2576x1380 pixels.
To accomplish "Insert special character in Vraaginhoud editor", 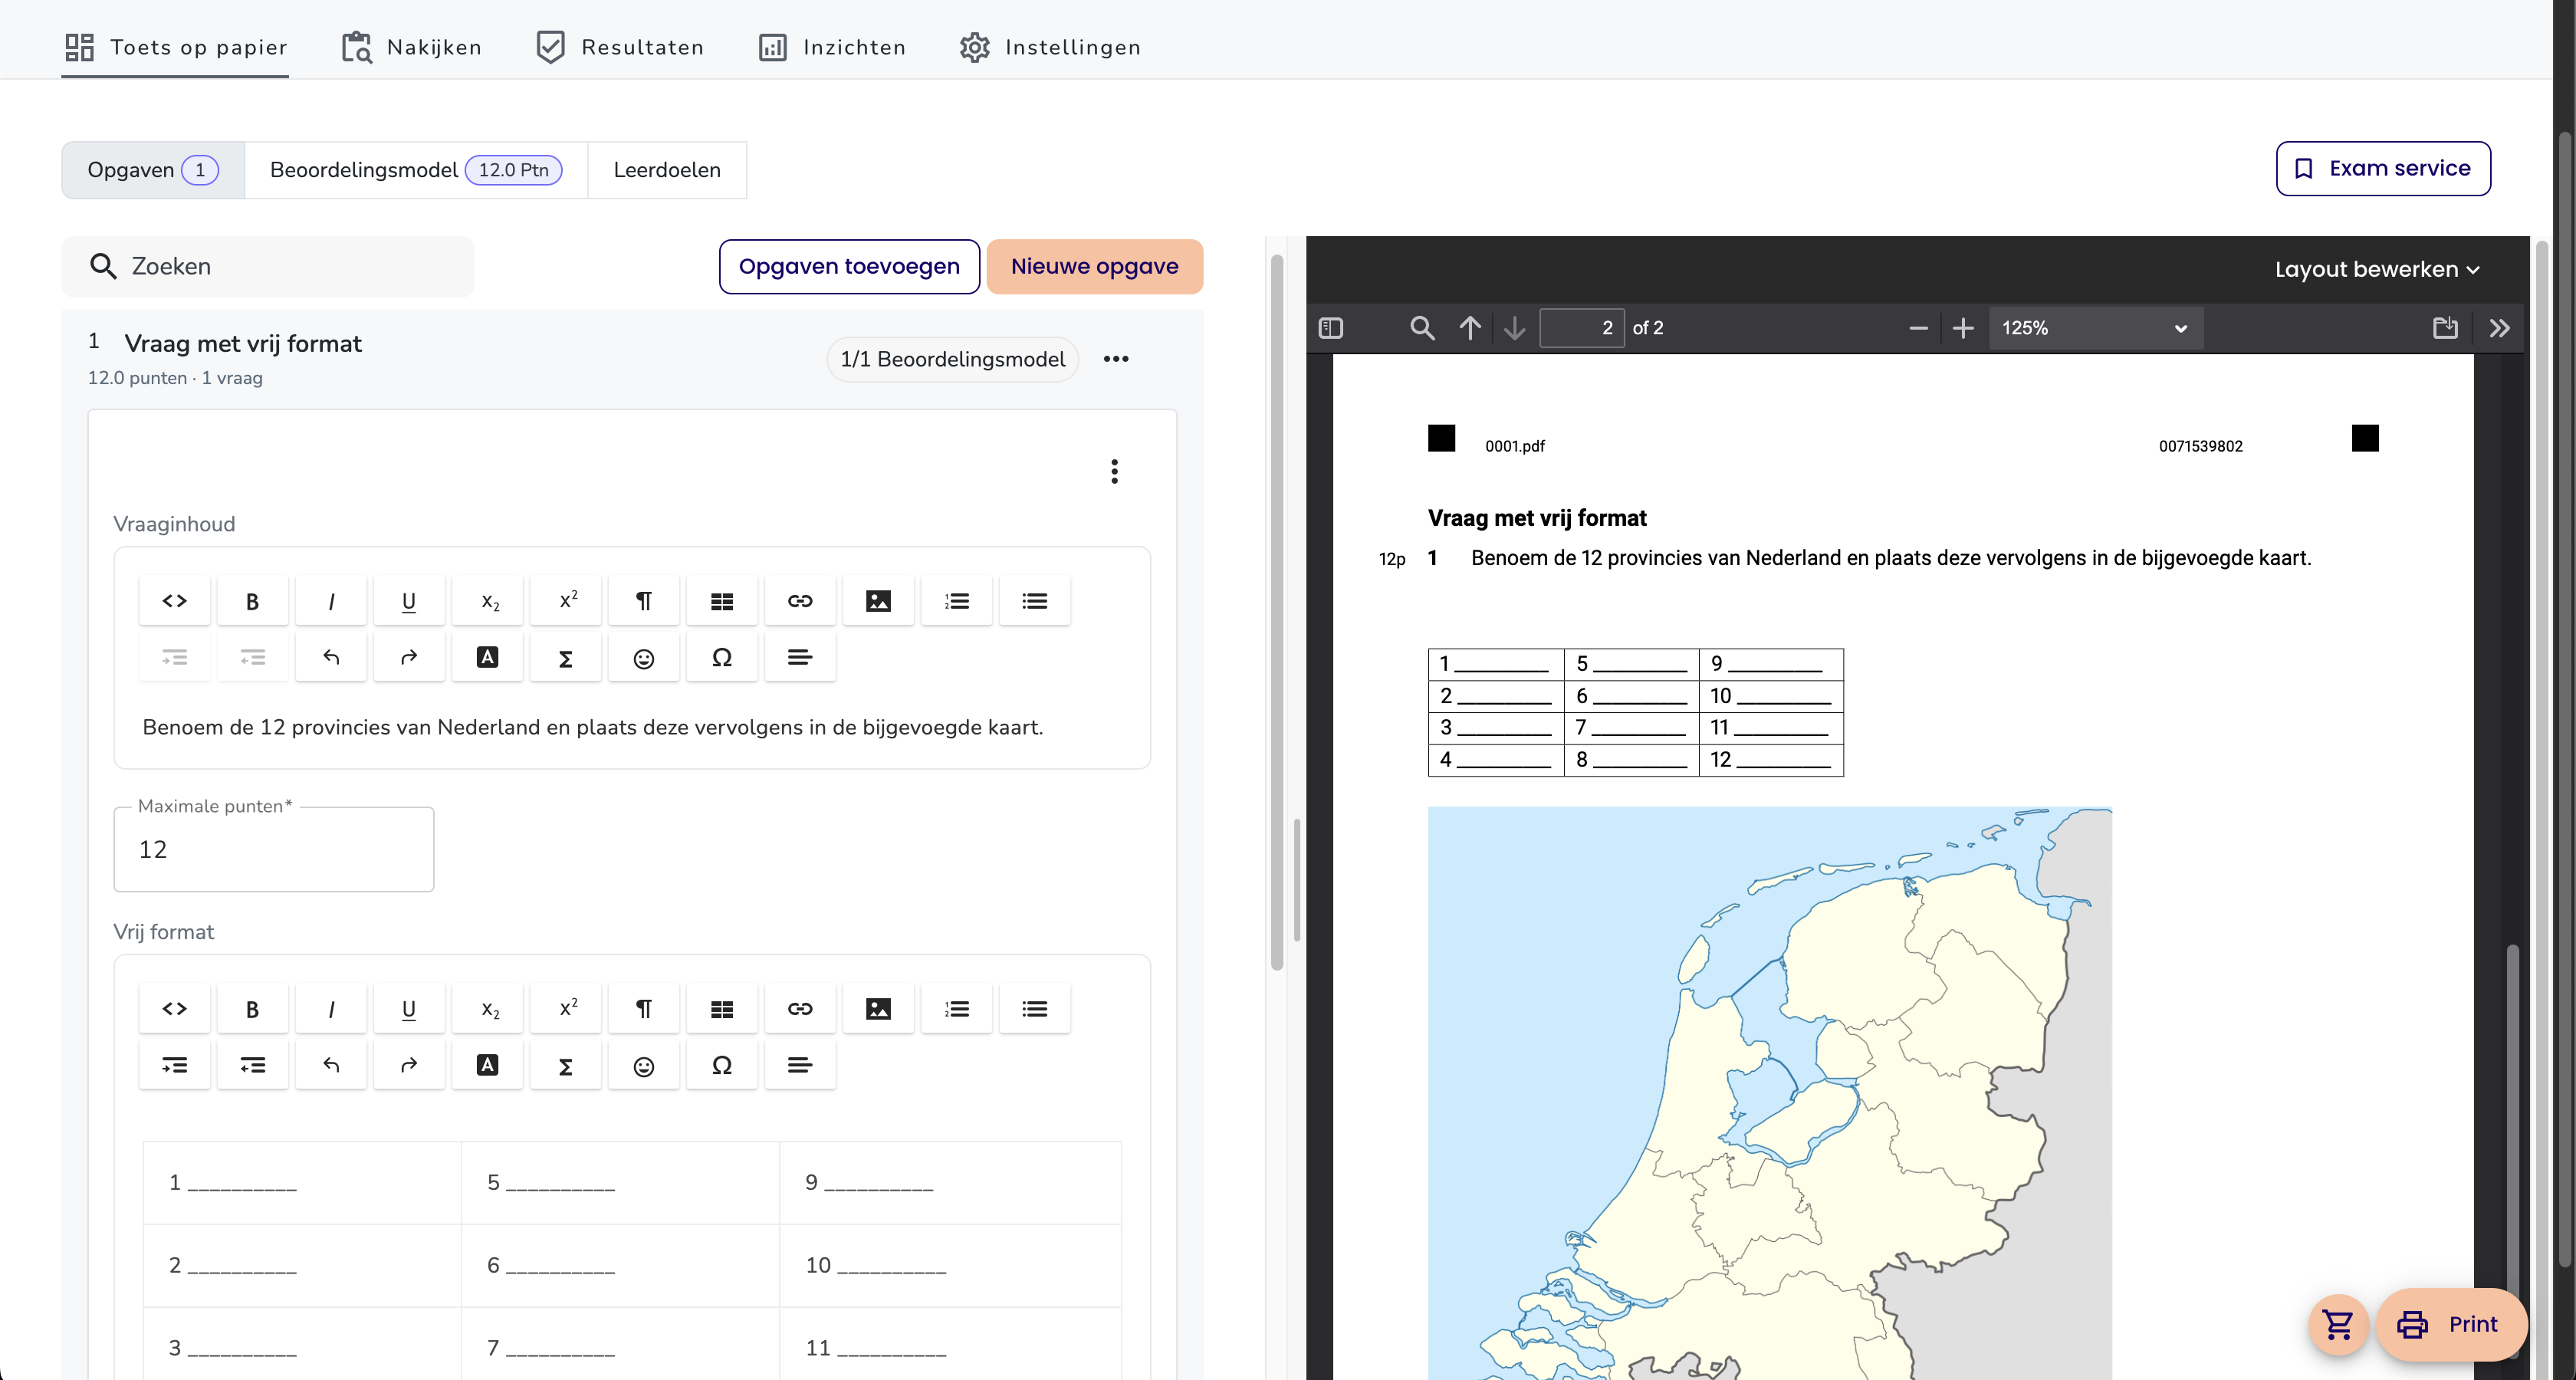I will click(x=722, y=657).
